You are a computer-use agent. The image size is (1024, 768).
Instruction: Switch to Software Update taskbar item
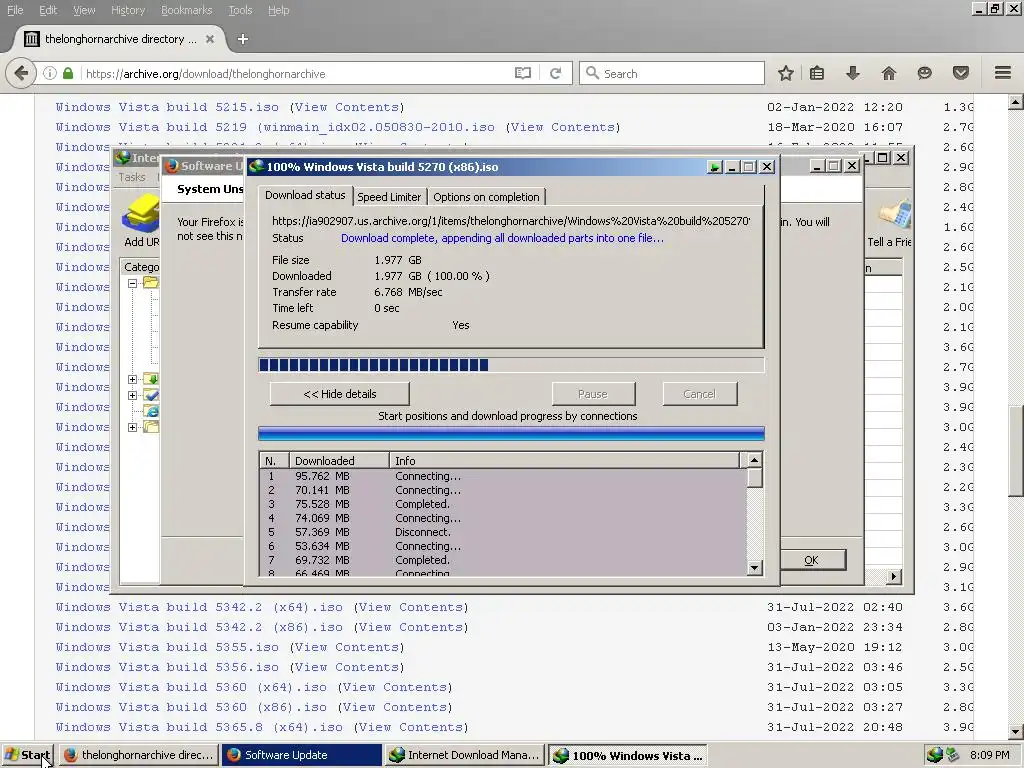tap(301, 755)
